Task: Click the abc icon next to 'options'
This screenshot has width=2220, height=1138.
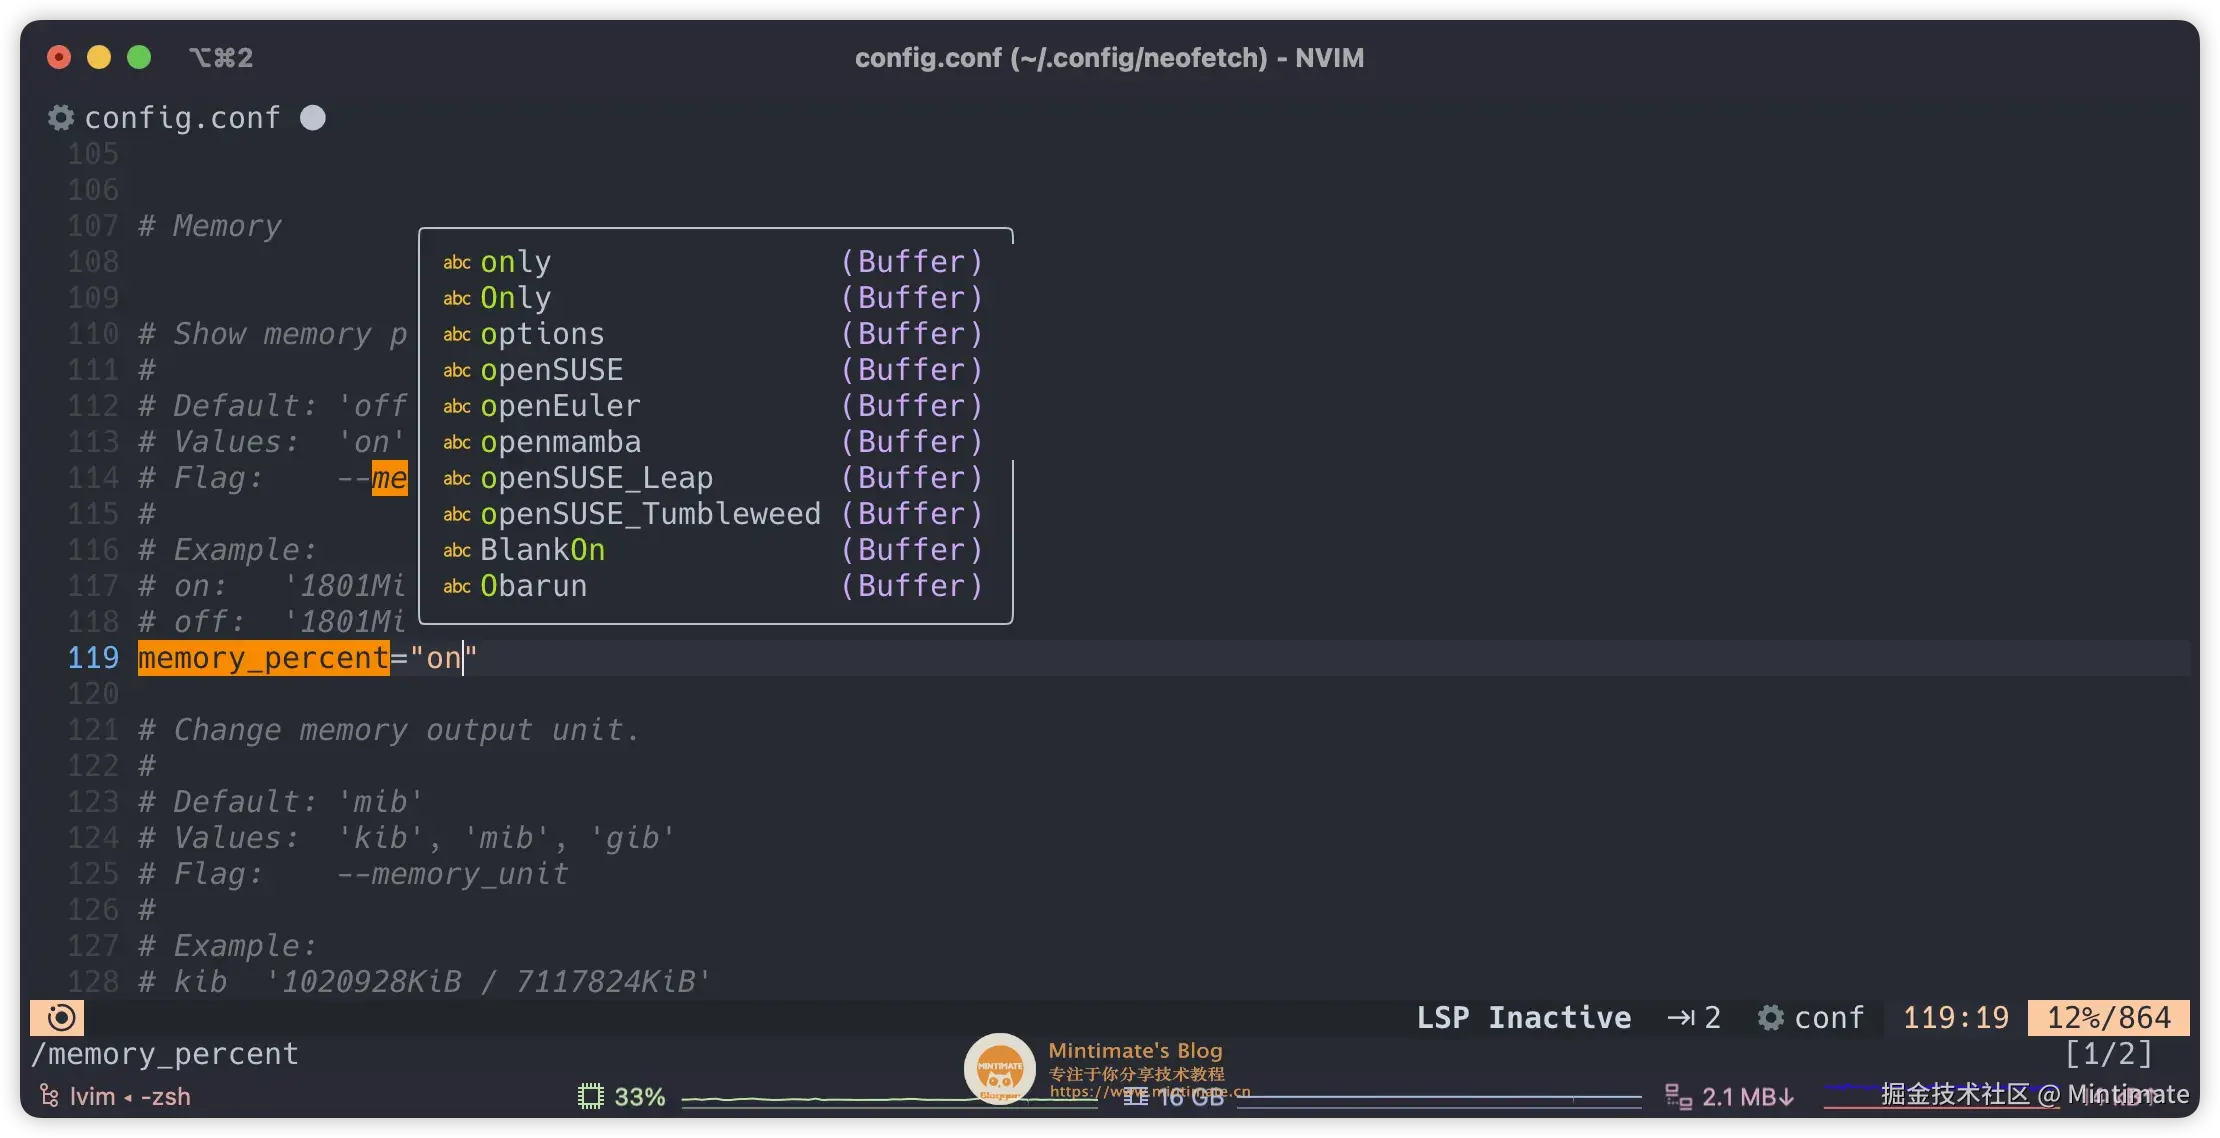Action: coord(457,334)
